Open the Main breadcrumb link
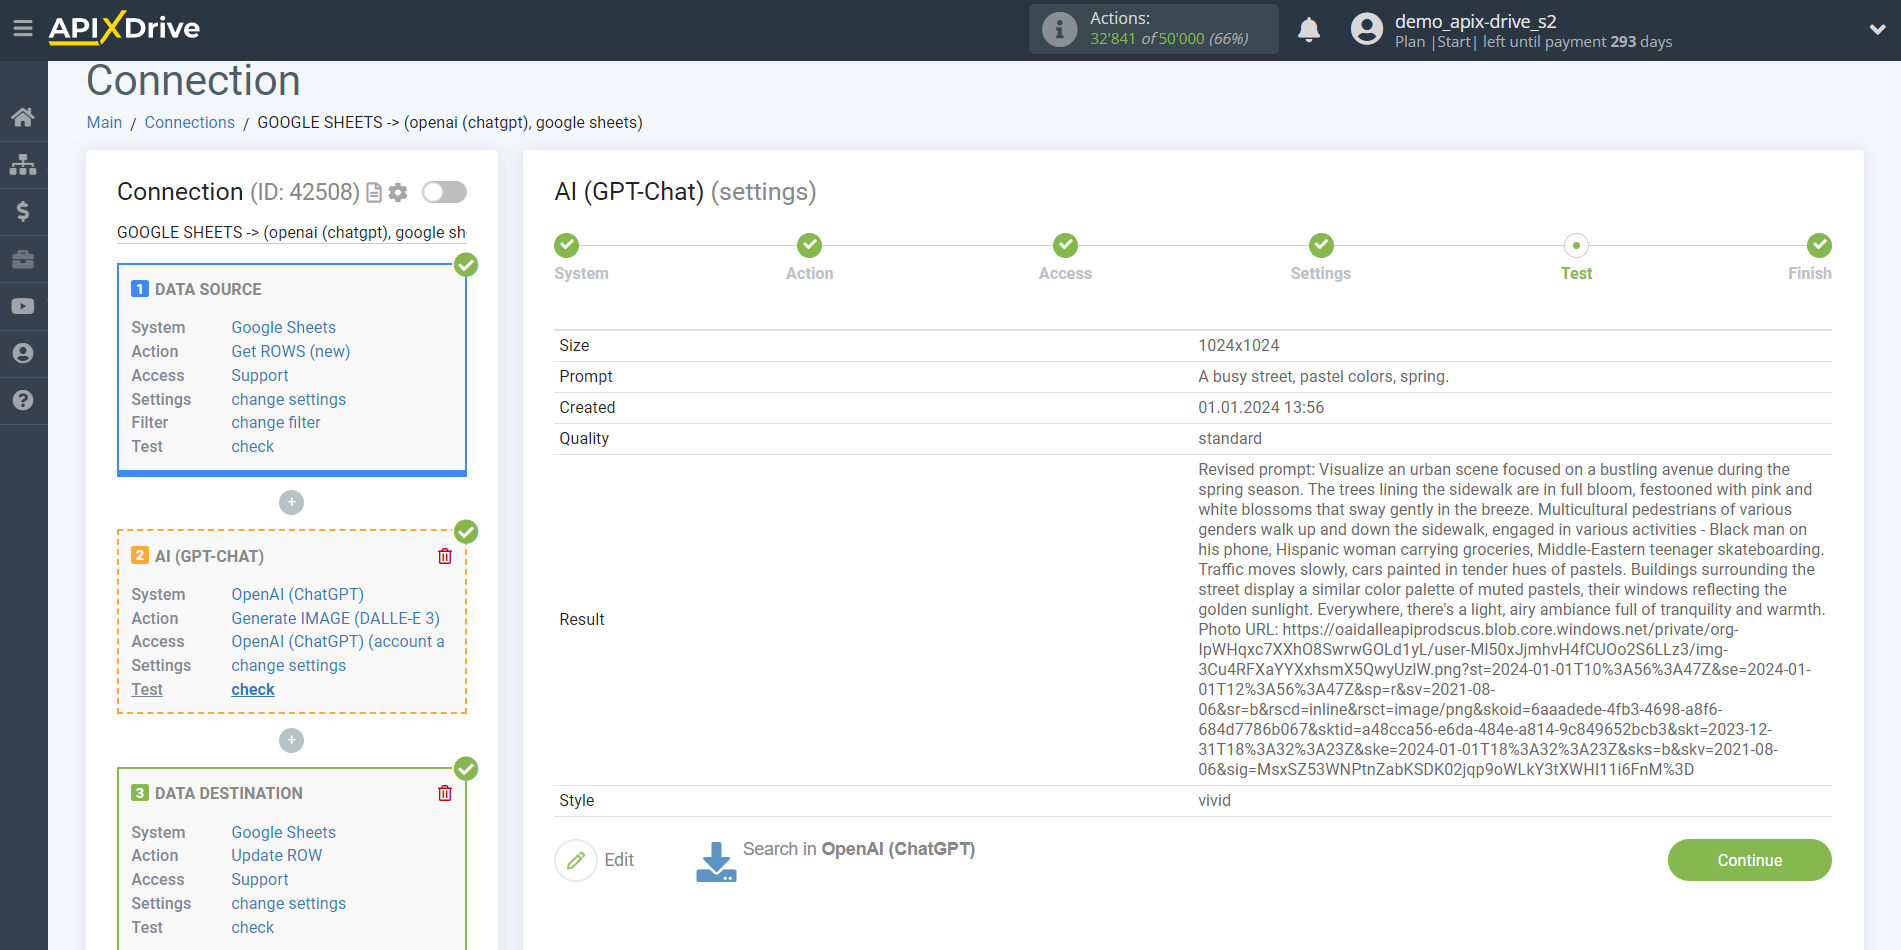The image size is (1901, 950). (x=104, y=122)
